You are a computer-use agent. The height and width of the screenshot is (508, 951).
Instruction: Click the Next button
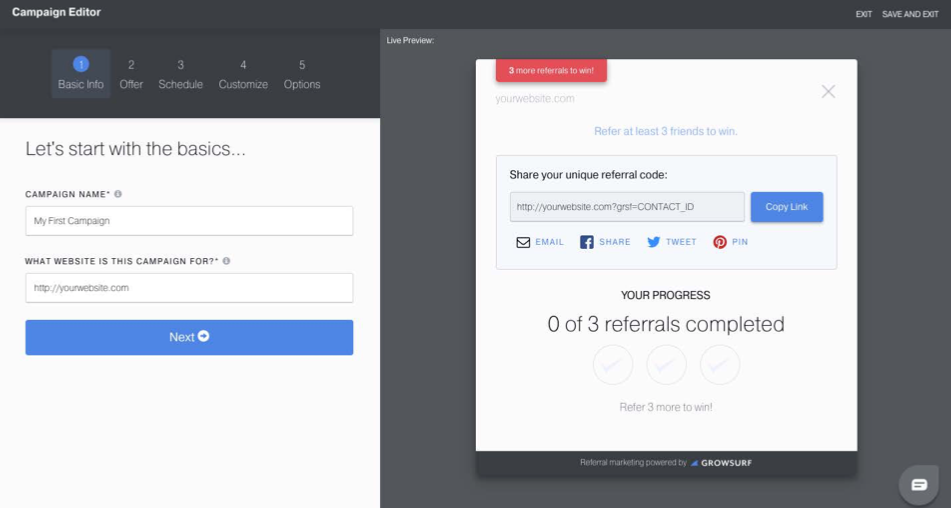coord(189,337)
